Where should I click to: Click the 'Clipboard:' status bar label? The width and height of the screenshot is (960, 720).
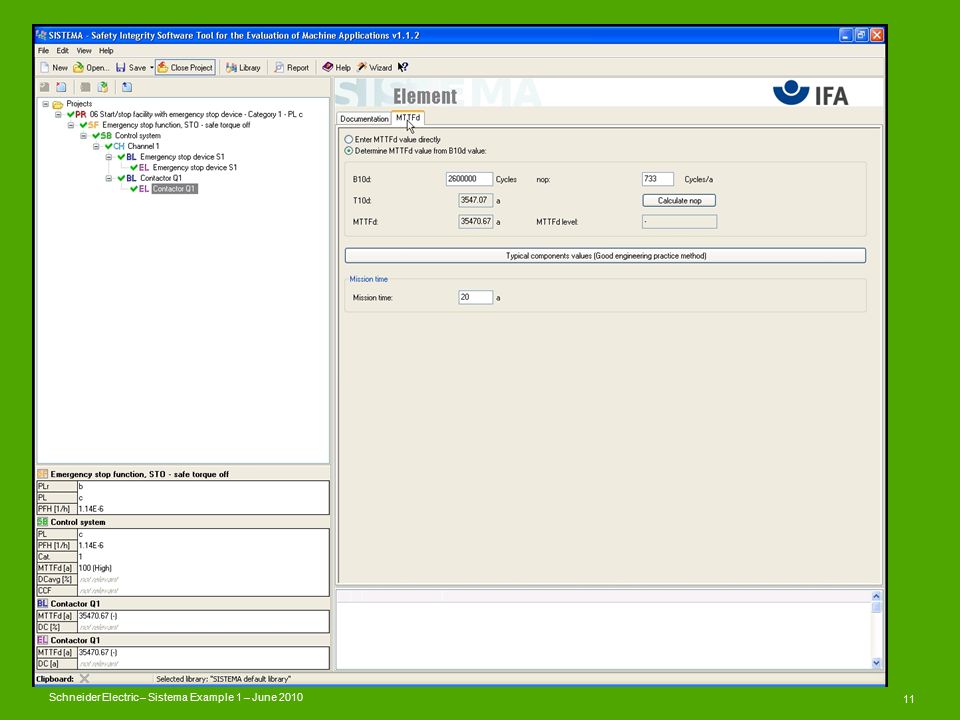tap(55, 679)
